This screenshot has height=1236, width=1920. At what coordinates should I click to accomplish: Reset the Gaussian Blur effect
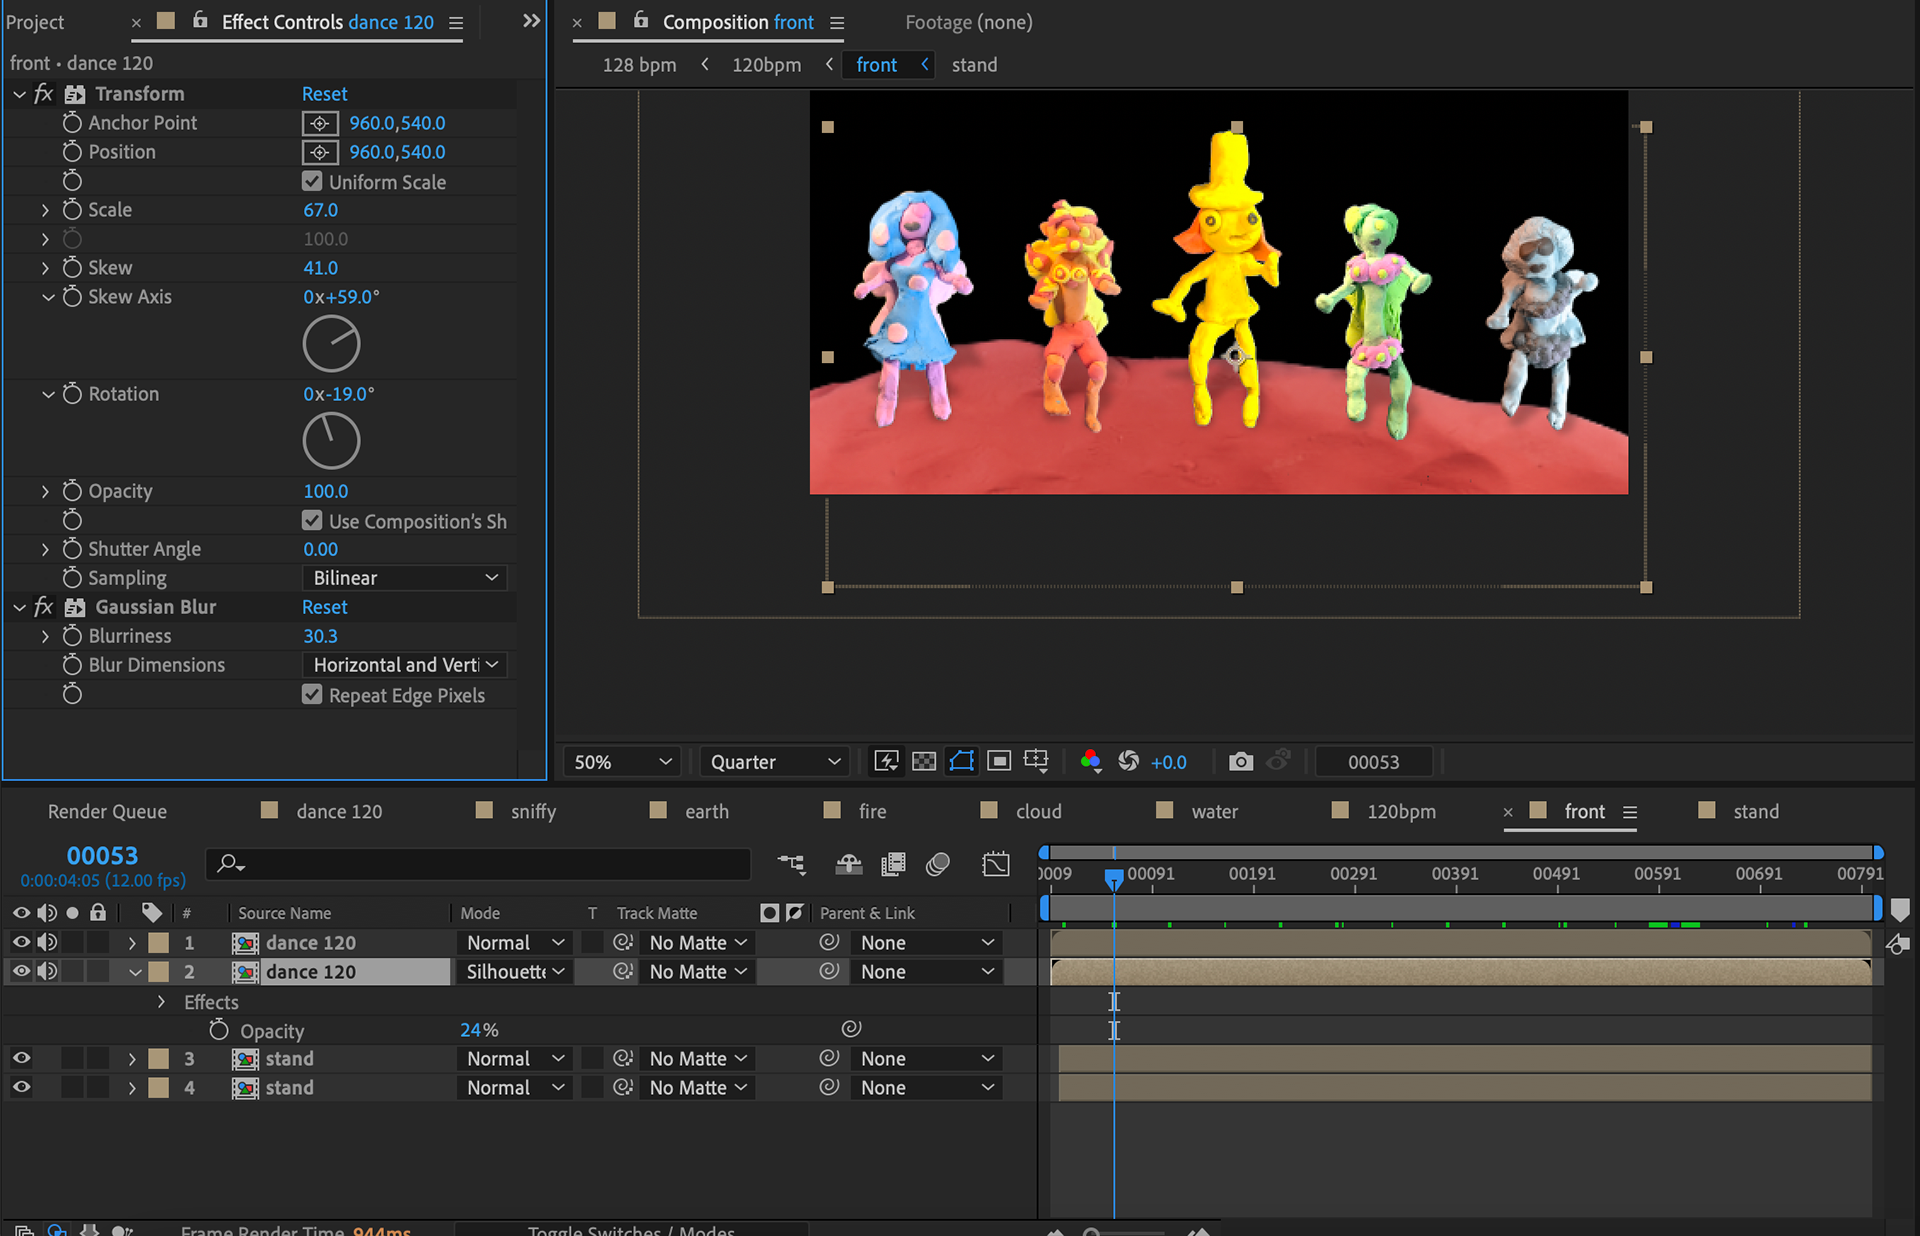point(324,607)
